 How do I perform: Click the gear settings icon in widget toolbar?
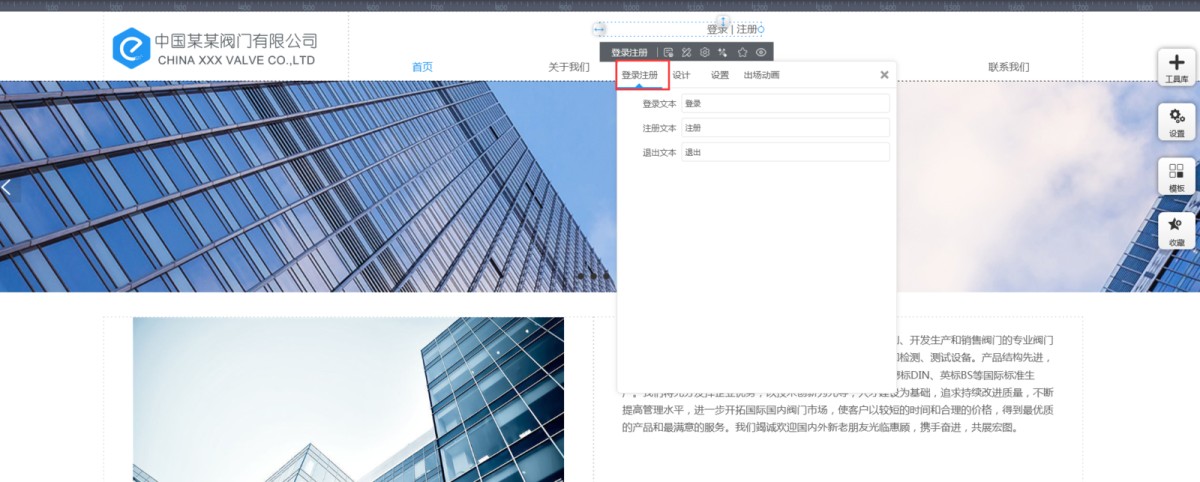click(705, 52)
